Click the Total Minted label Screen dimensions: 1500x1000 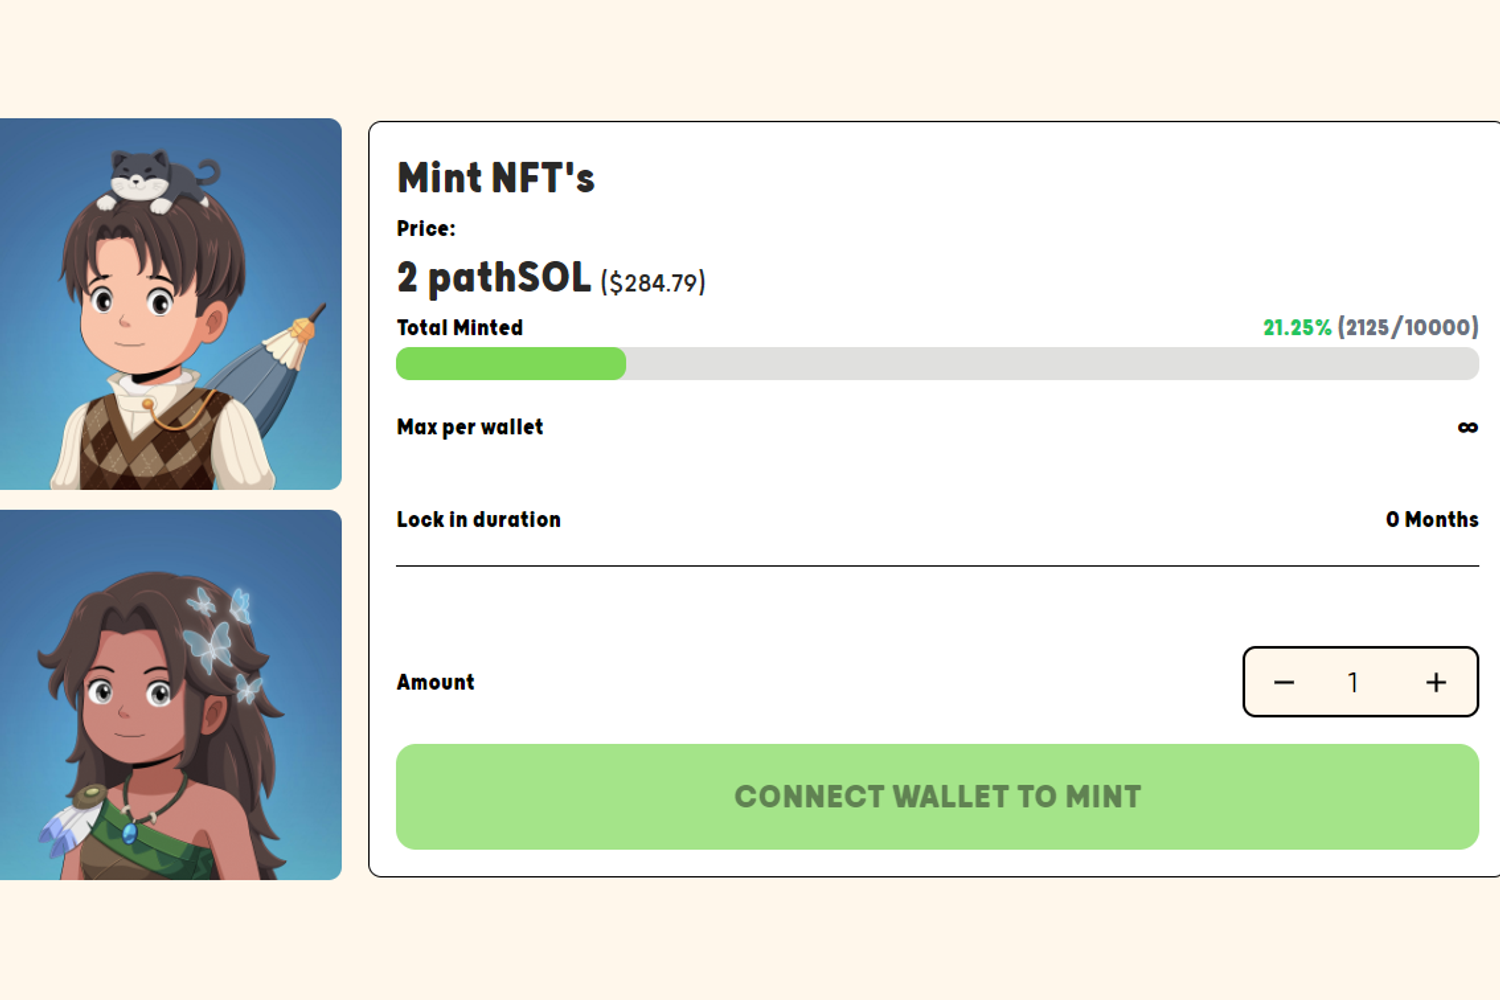coord(460,328)
